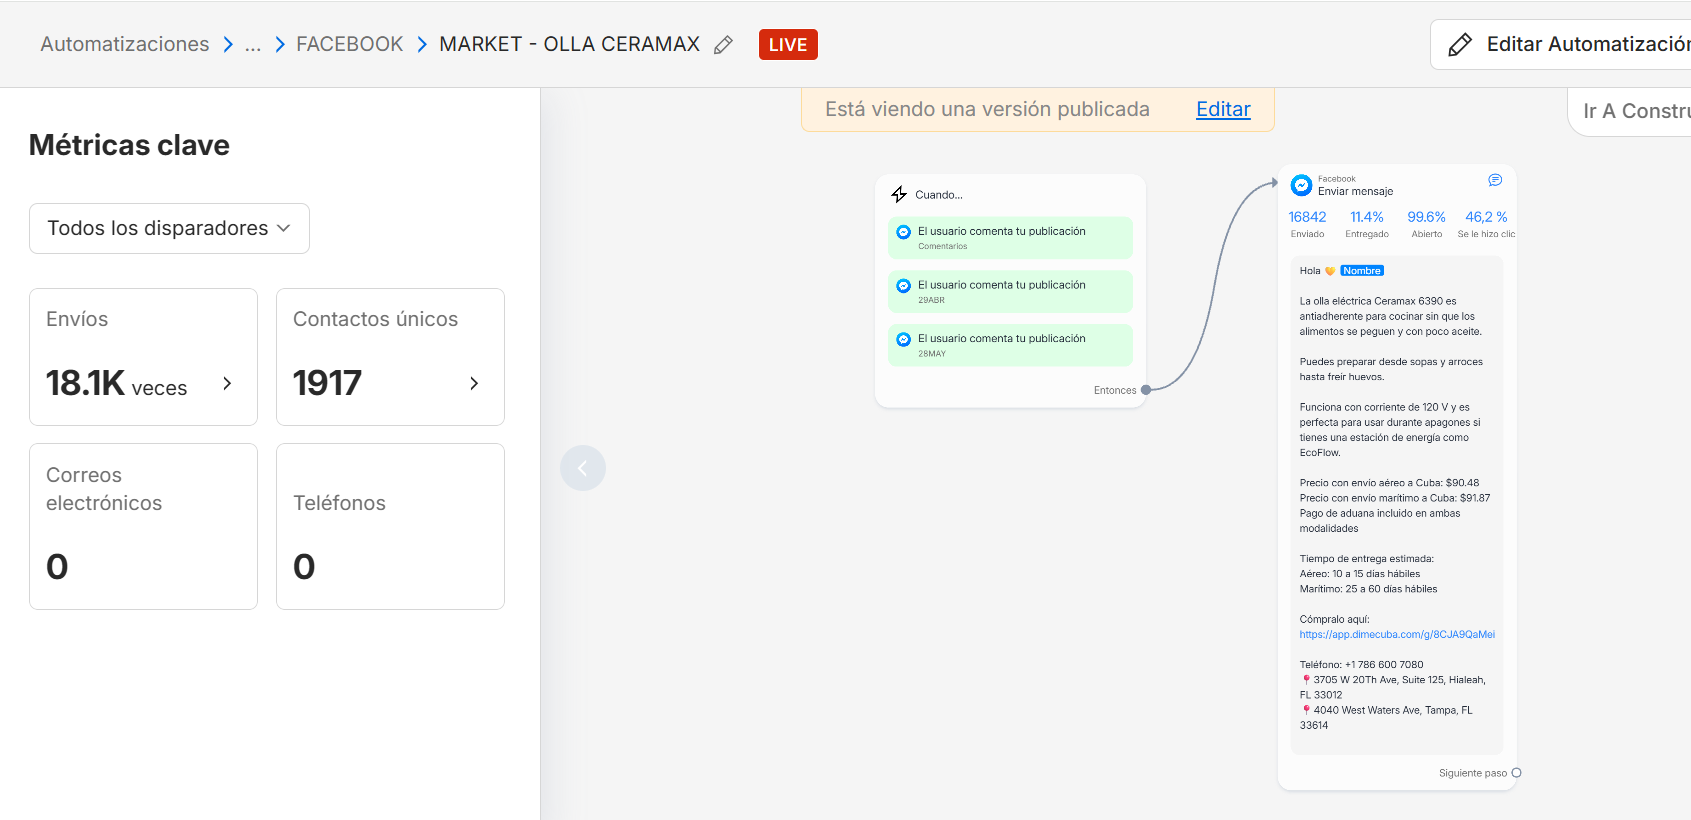Click the pencil icon to rename MARKET - OLLA CERAMAX
This screenshot has width=1691, height=820.
coord(723,45)
